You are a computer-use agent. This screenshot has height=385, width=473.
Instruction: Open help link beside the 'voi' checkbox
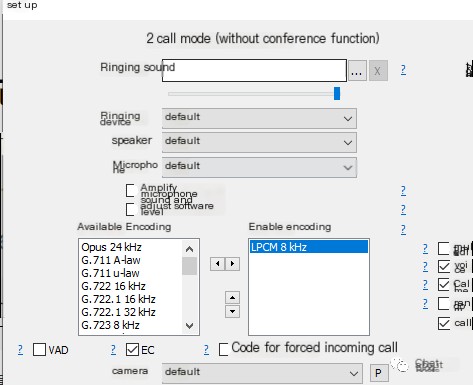pyautogui.click(x=425, y=267)
